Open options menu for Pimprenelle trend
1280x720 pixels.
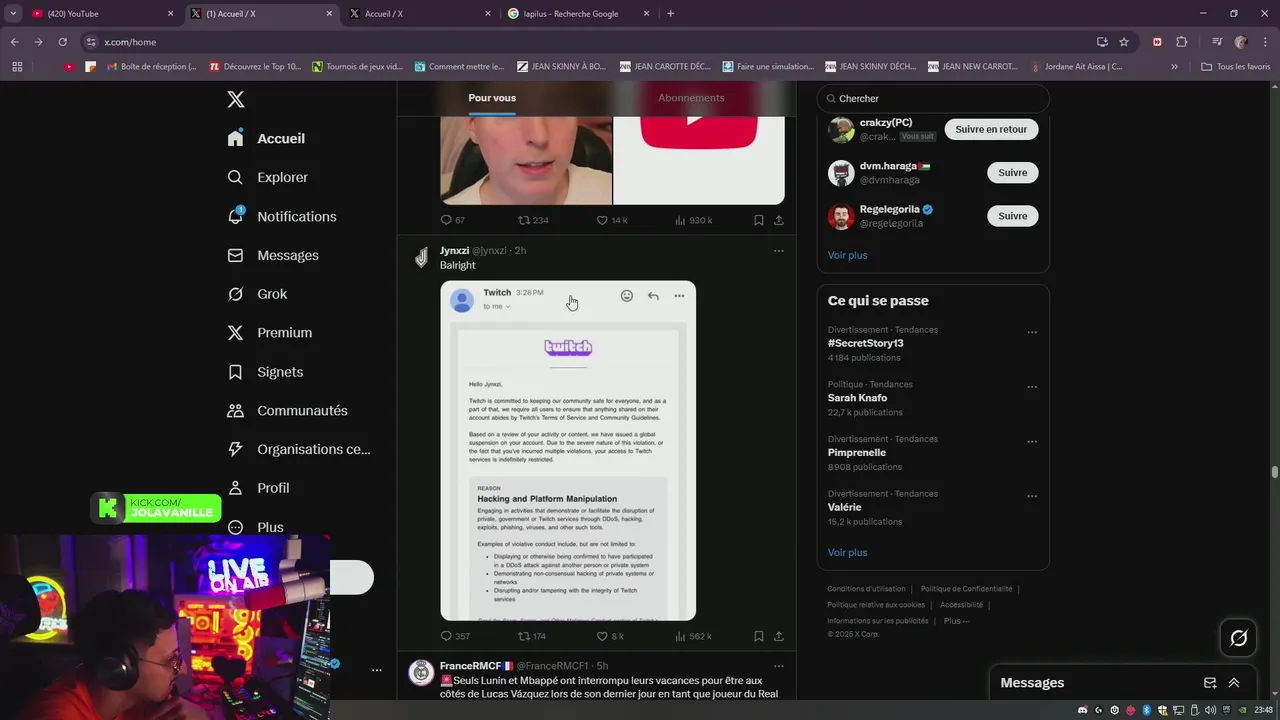pos(1032,441)
